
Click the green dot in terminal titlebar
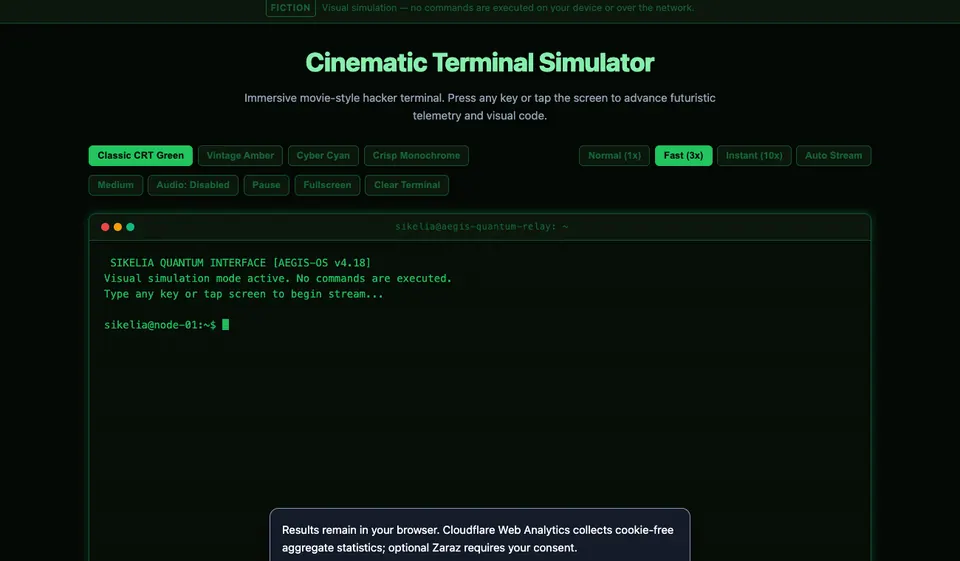tap(130, 227)
